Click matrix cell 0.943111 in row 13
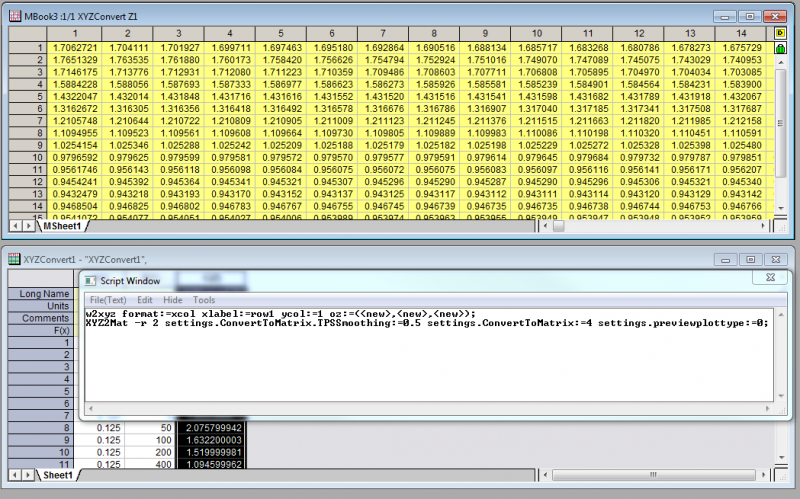 [536, 194]
